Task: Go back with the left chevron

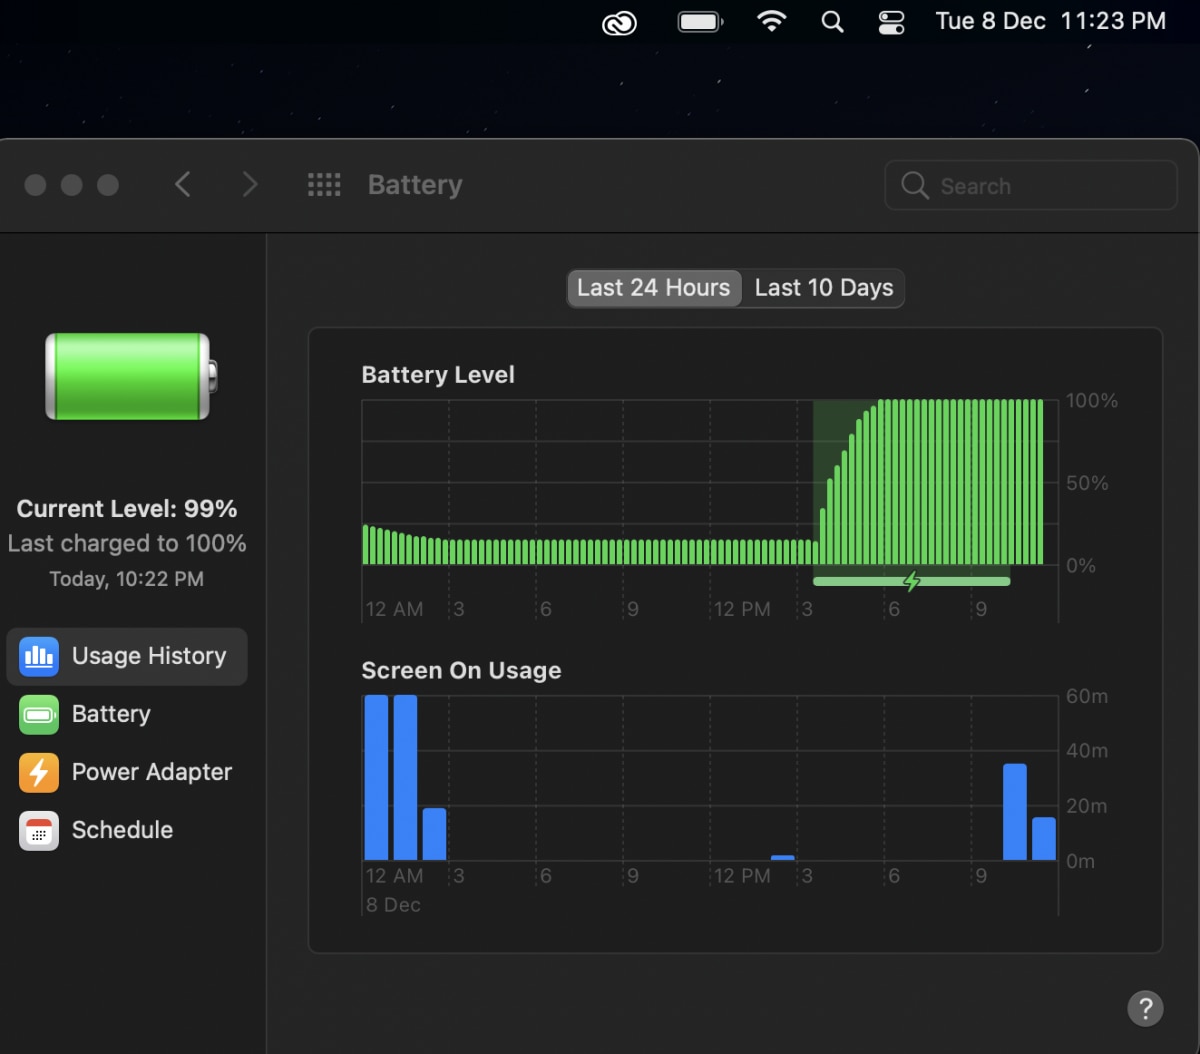Action: 183,185
